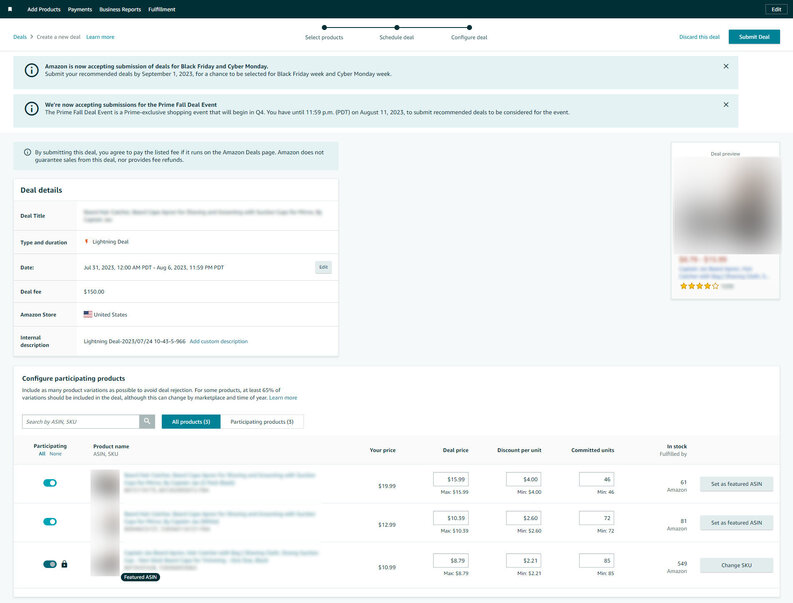
Task: Click Deals breadcrumb link
Action: coord(20,37)
